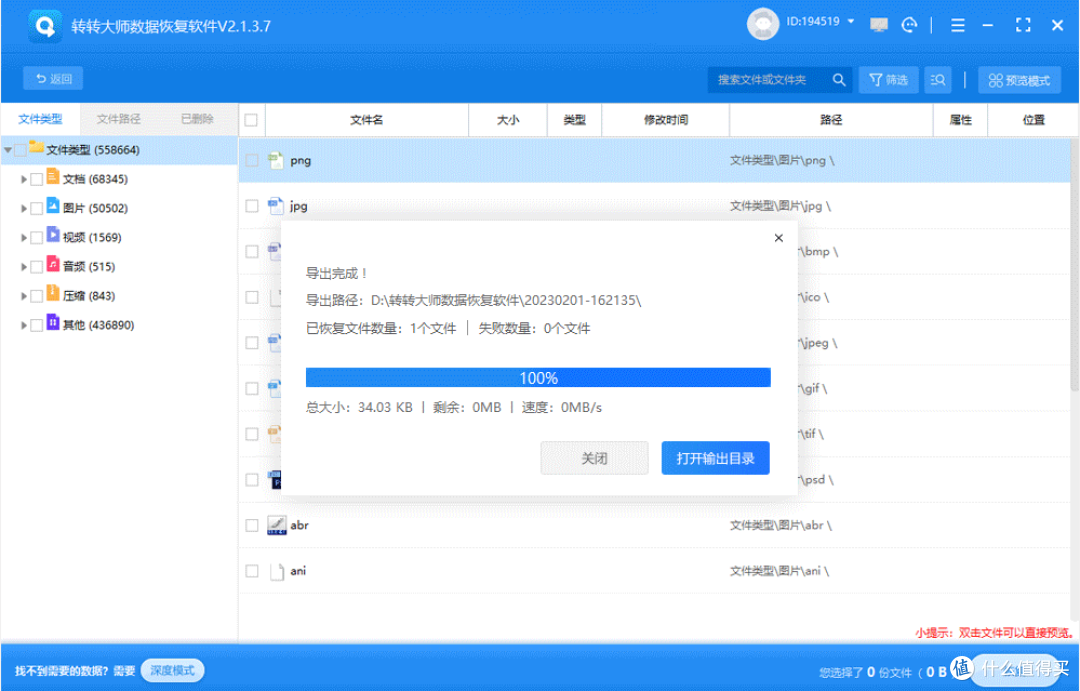Screen dimensions: 1080x691
Task: Open the 筛选 filter button
Action: tap(889, 80)
